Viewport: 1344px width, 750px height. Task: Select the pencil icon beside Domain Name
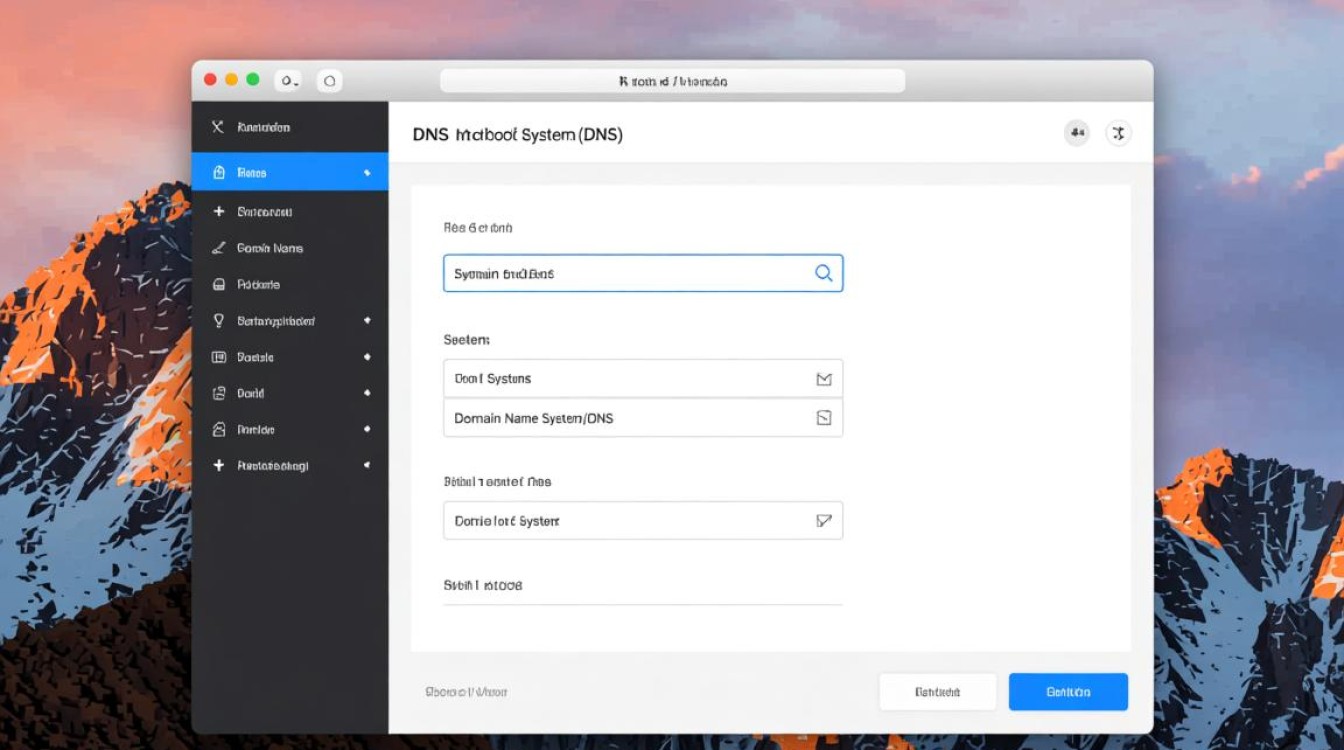(x=218, y=248)
